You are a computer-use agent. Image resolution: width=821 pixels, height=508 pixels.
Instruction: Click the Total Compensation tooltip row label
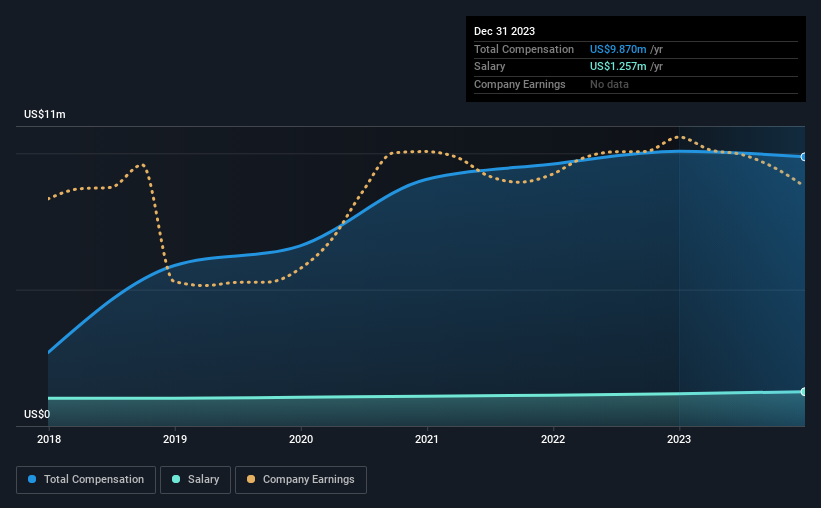point(524,49)
